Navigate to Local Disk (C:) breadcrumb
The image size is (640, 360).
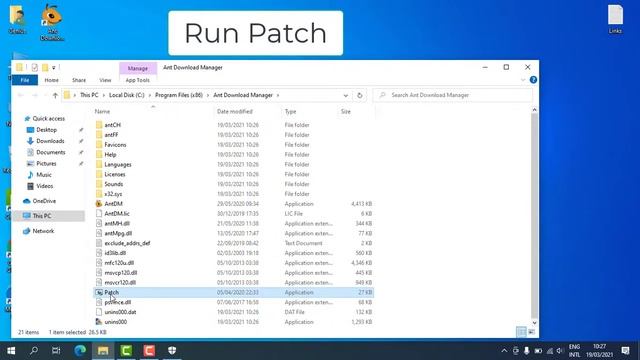[127, 95]
